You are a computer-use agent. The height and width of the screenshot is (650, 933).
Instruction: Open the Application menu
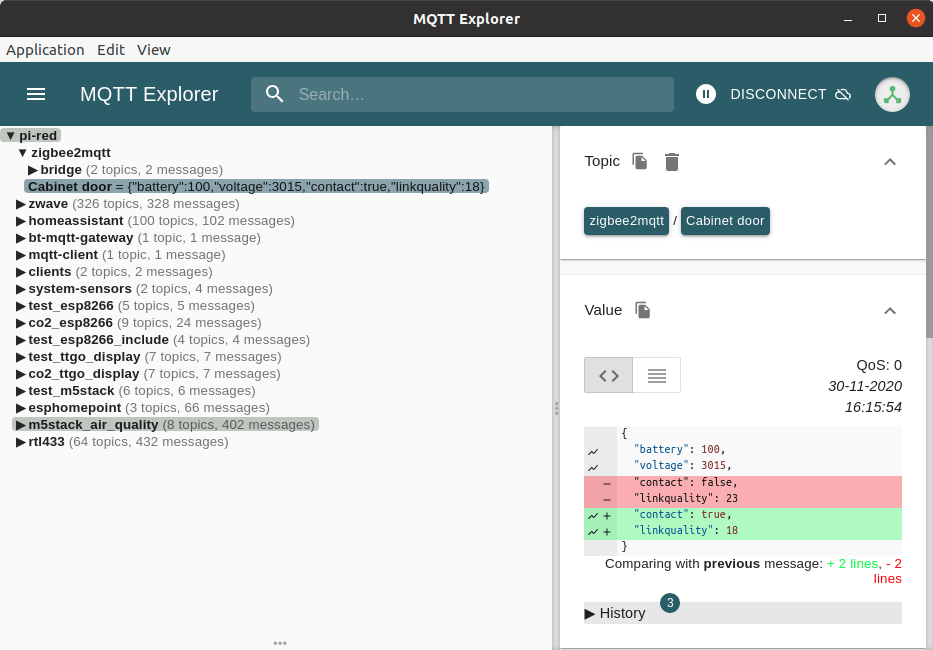[x=45, y=50]
